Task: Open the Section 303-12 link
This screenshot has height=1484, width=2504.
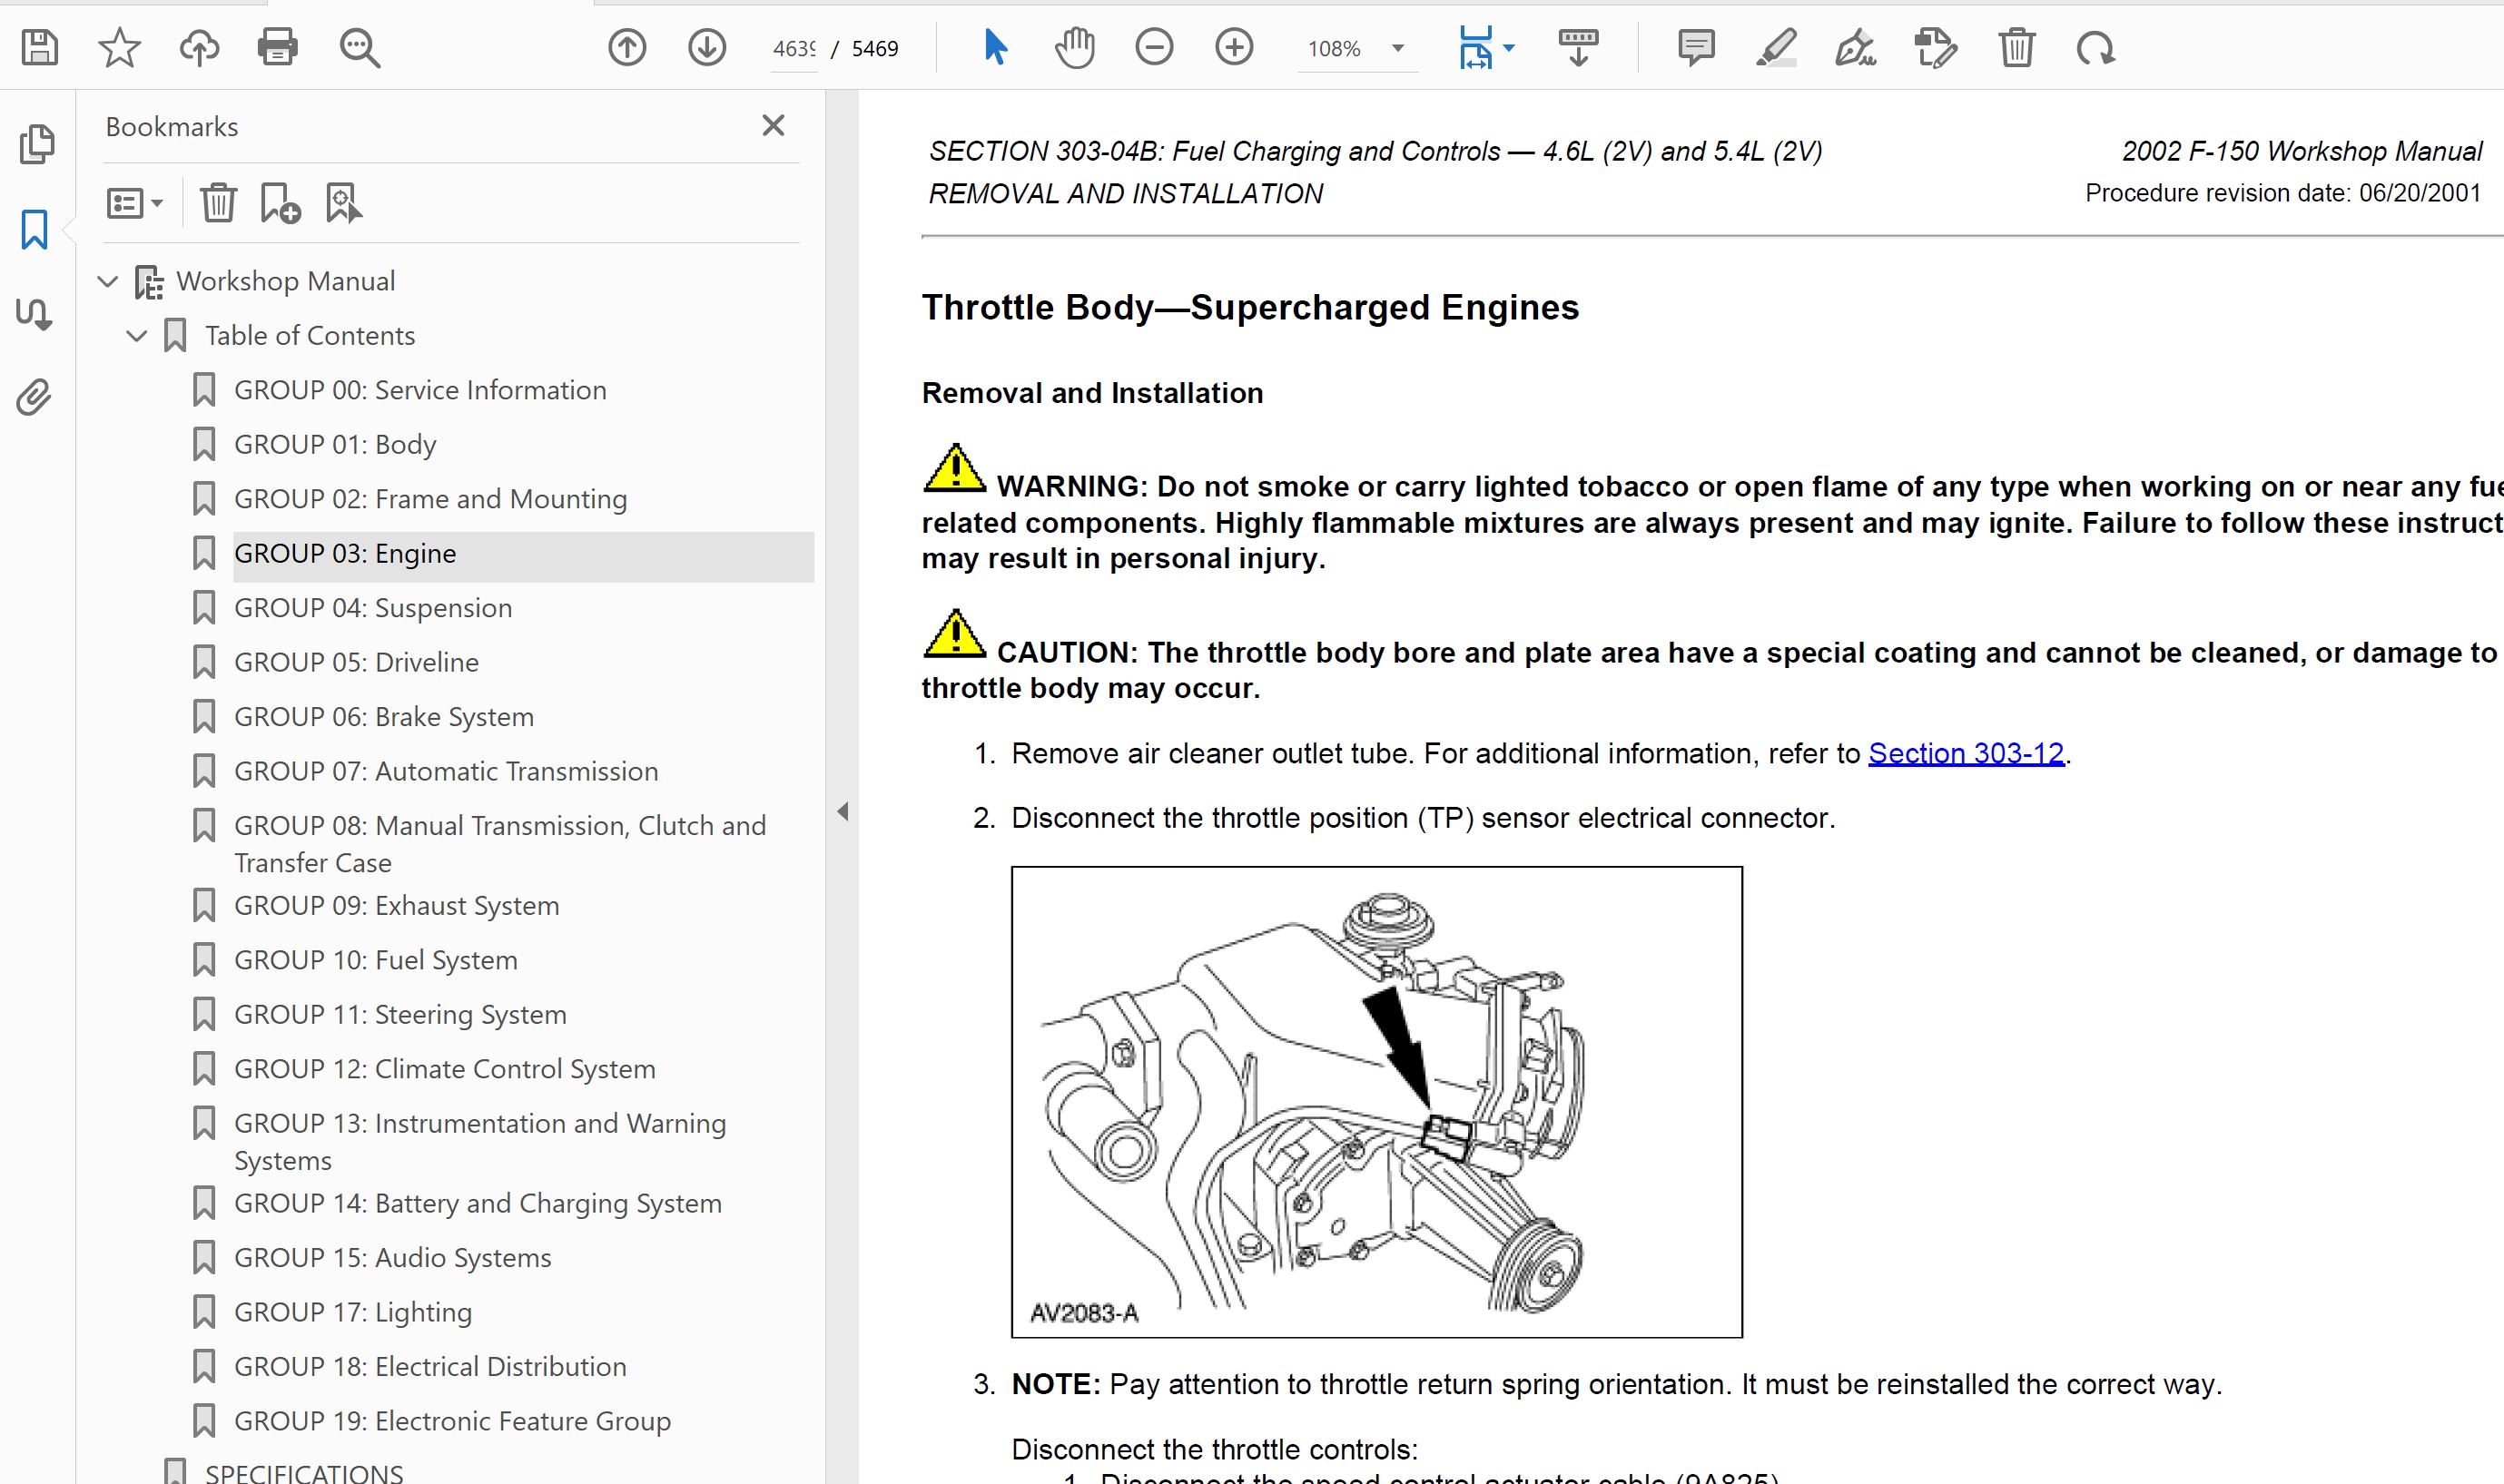Action: click(1965, 753)
